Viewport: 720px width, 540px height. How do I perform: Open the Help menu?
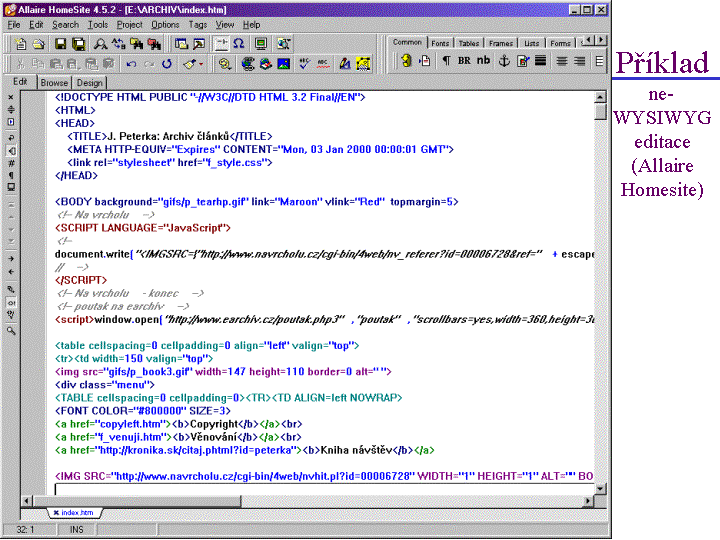coord(251,25)
